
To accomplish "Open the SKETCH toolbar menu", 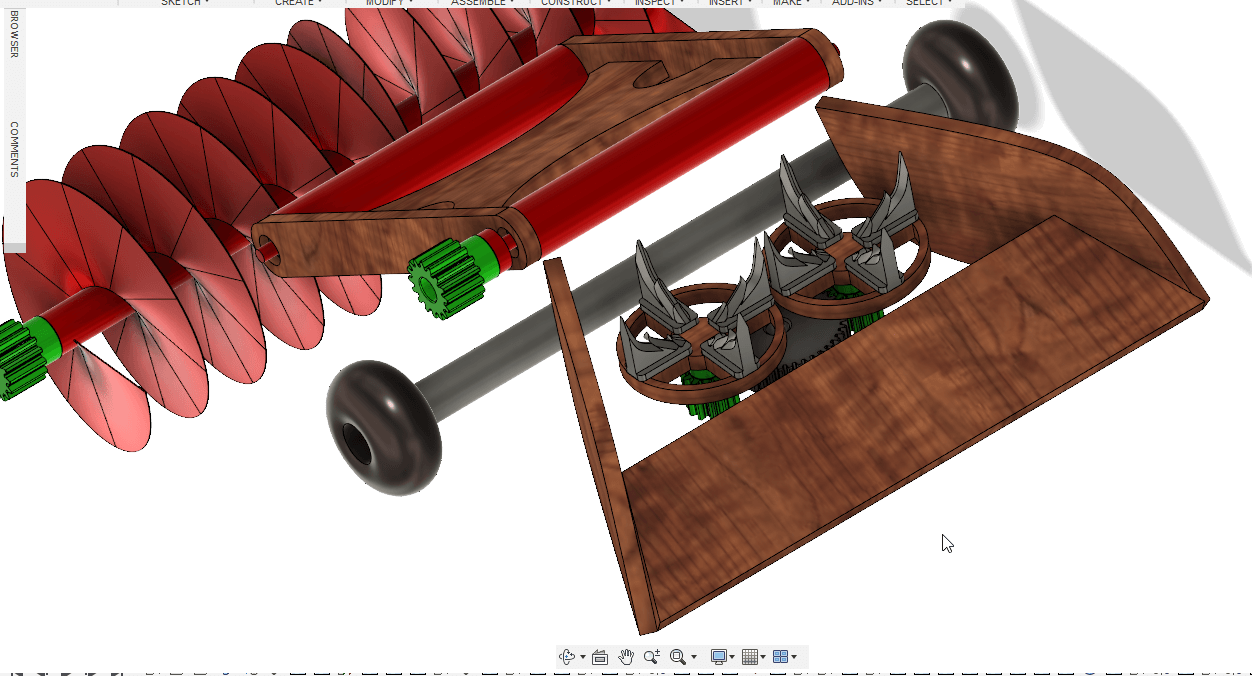I will coord(185,3).
